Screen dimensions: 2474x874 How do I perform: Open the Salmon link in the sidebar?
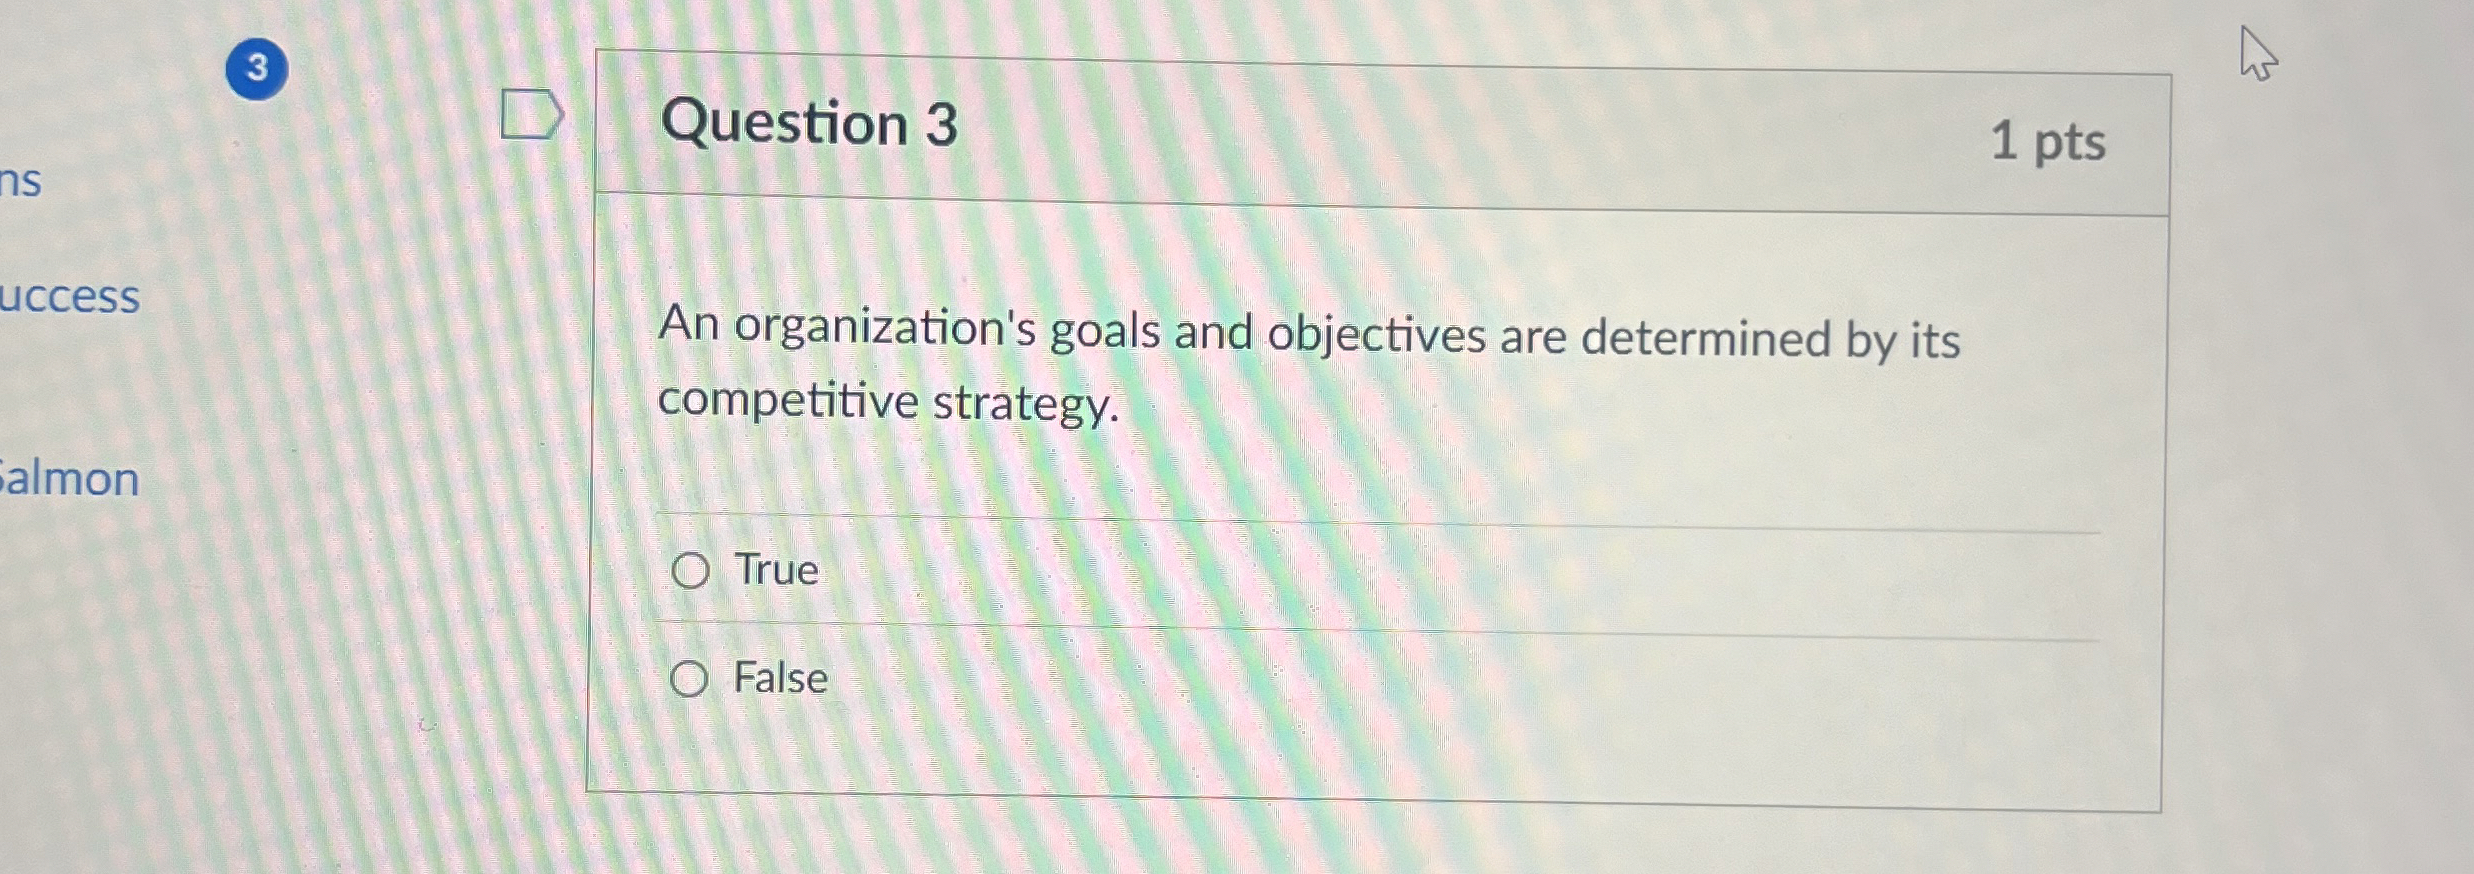coord(68,479)
